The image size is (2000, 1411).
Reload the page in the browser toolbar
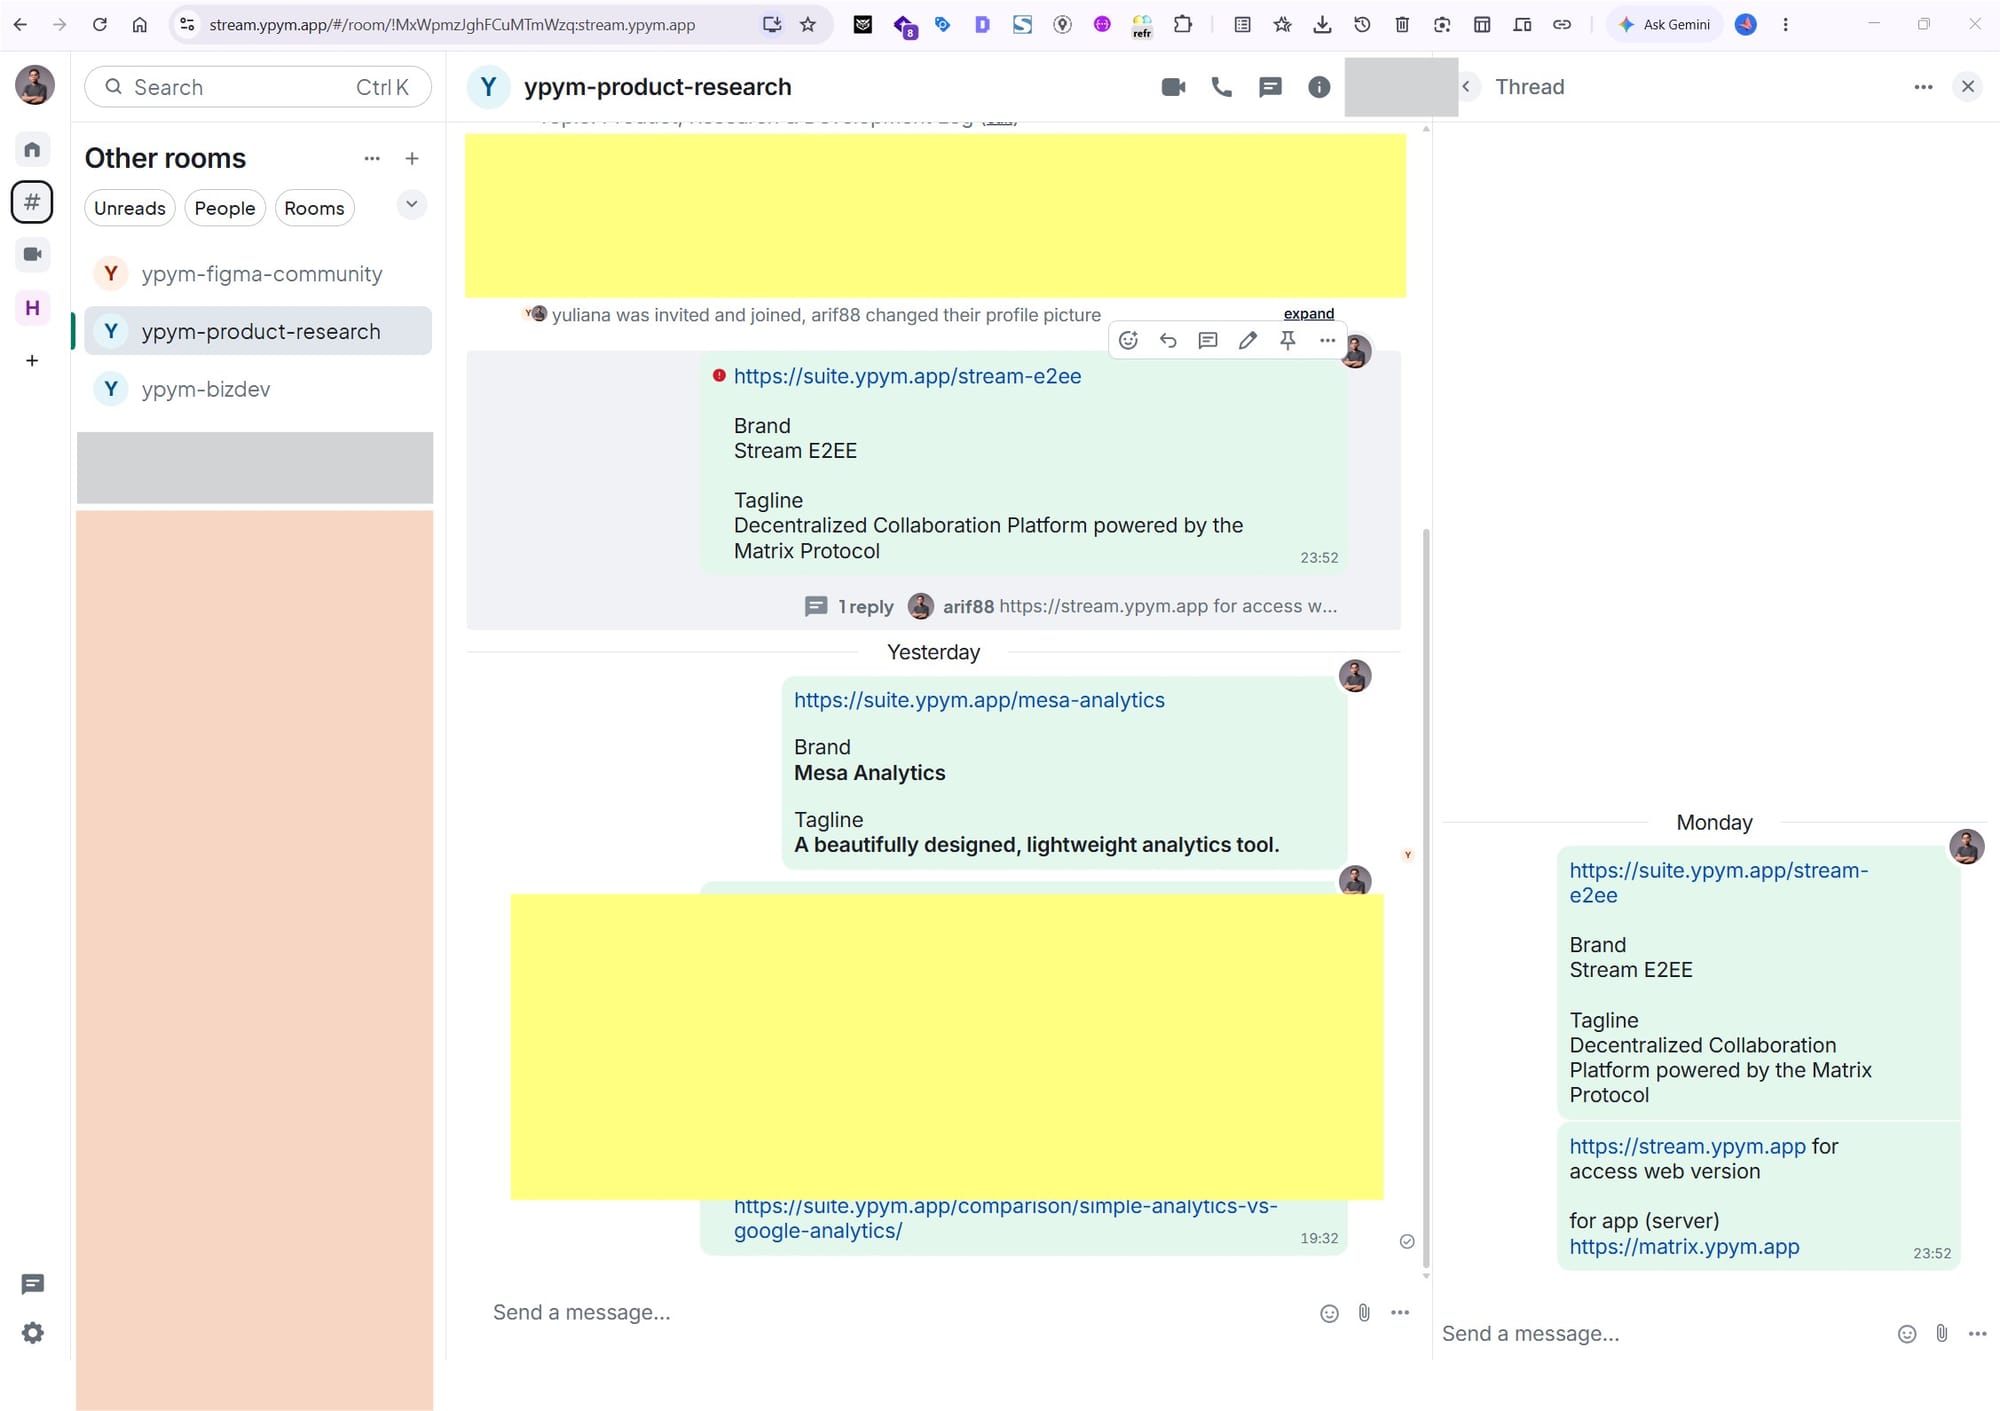(x=99, y=24)
